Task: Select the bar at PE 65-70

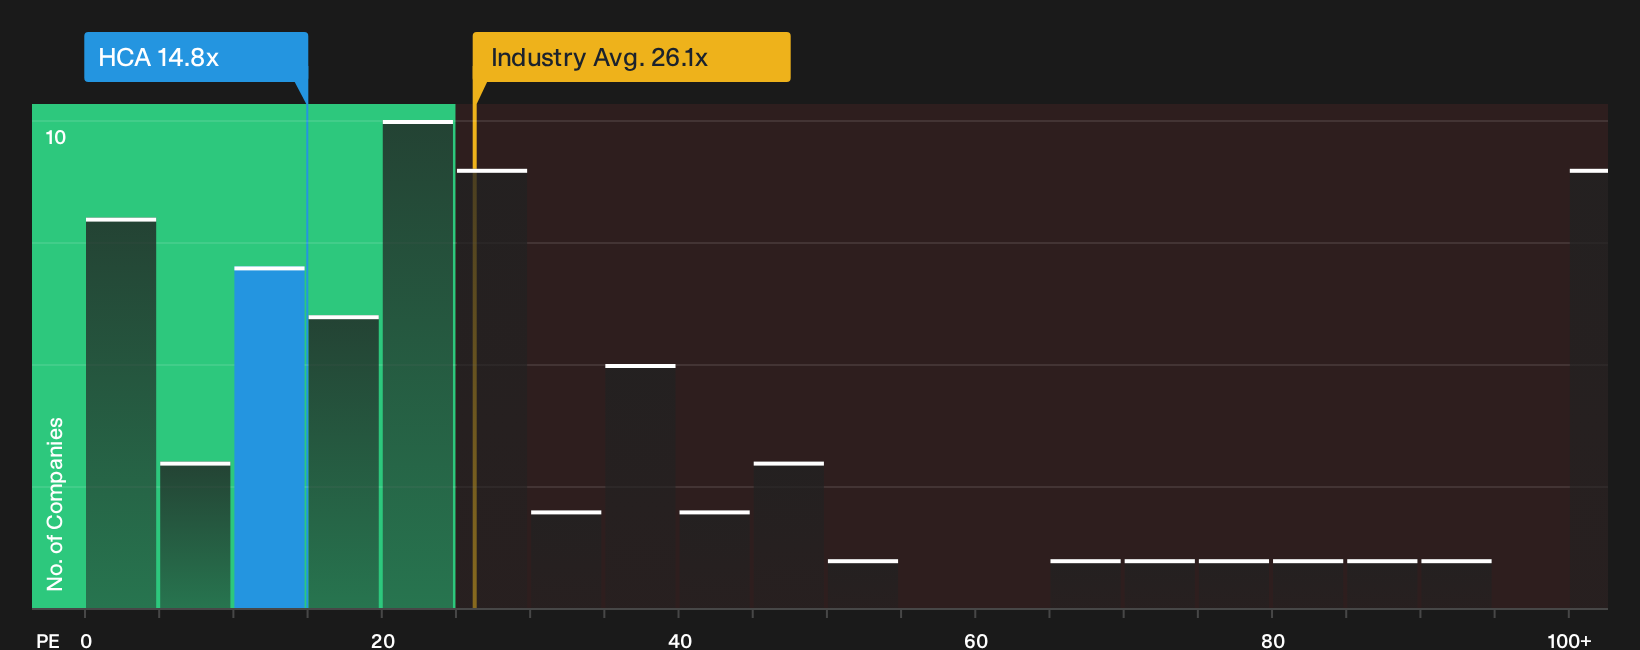Action: [x=1085, y=584]
